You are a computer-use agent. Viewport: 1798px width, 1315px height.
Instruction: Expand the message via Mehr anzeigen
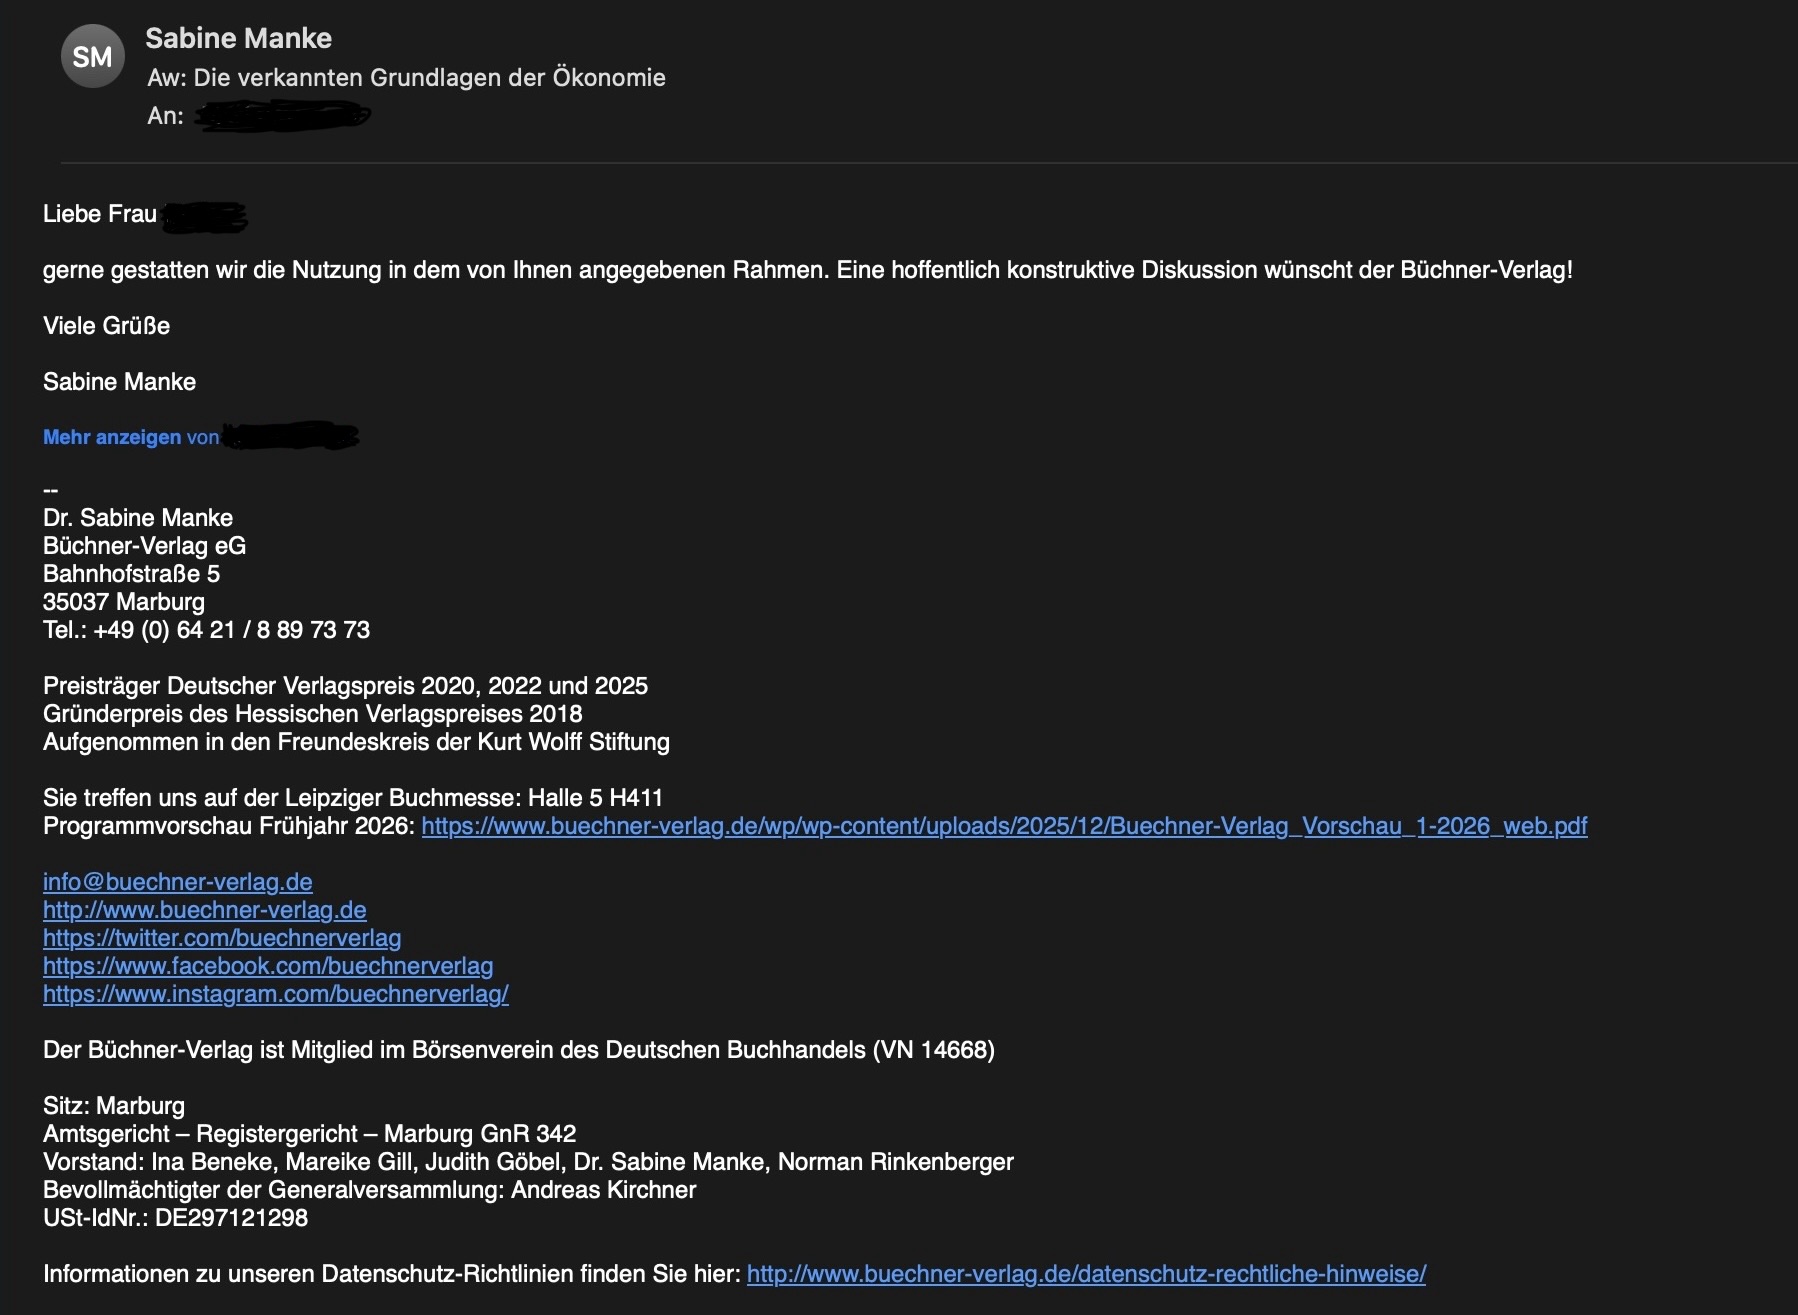click(110, 437)
